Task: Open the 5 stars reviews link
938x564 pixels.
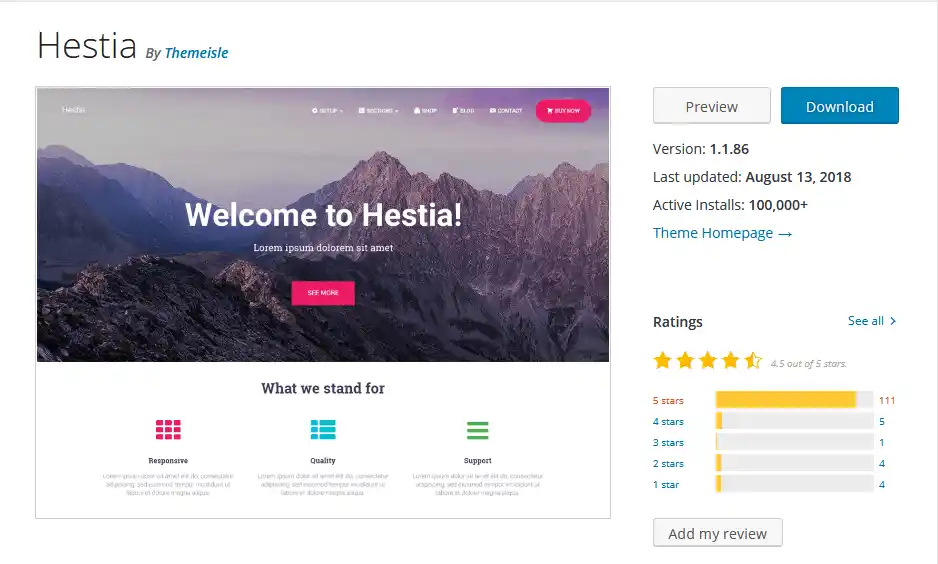Action: [668, 400]
